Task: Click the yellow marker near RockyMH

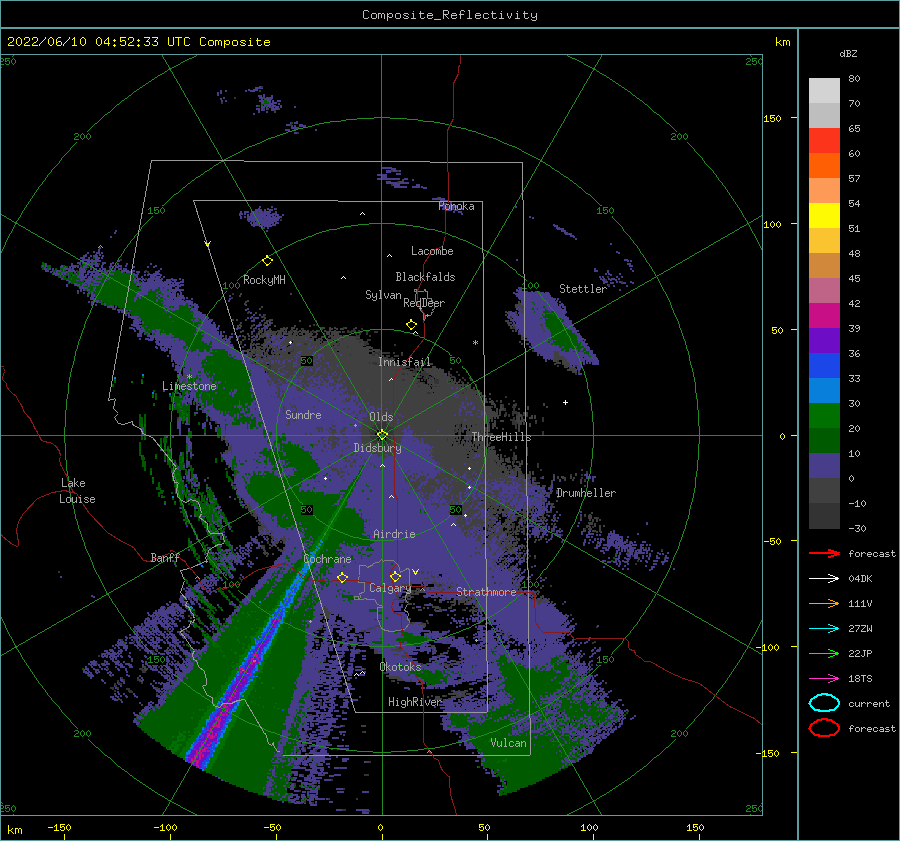Action: click(x=267, y=261)
